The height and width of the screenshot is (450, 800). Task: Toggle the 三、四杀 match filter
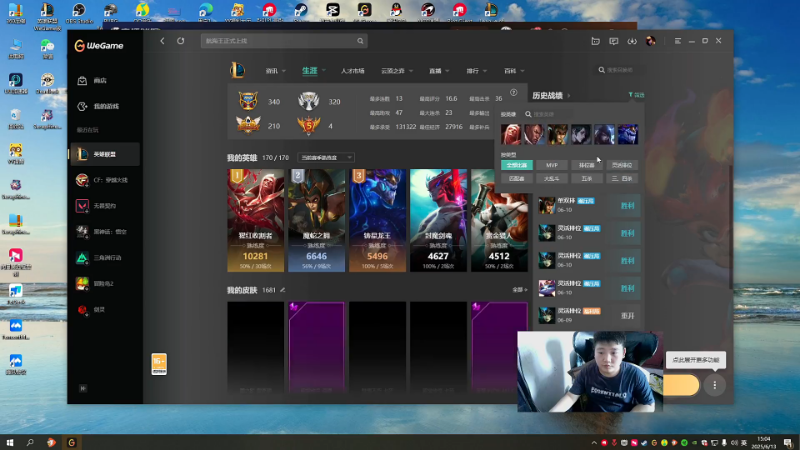(x=622, y=179)
